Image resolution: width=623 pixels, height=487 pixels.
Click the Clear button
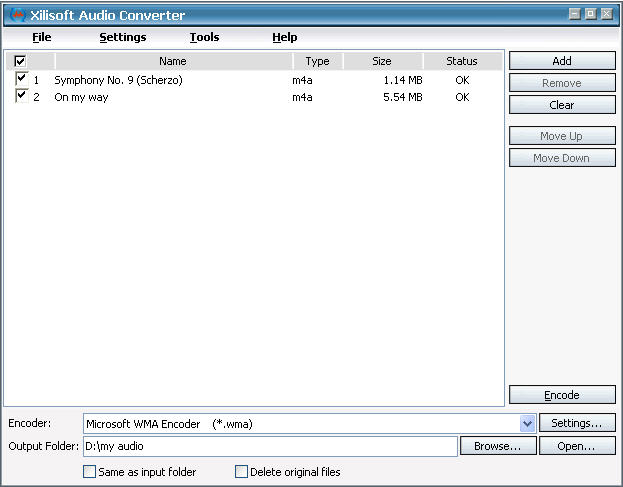point(562,105)
